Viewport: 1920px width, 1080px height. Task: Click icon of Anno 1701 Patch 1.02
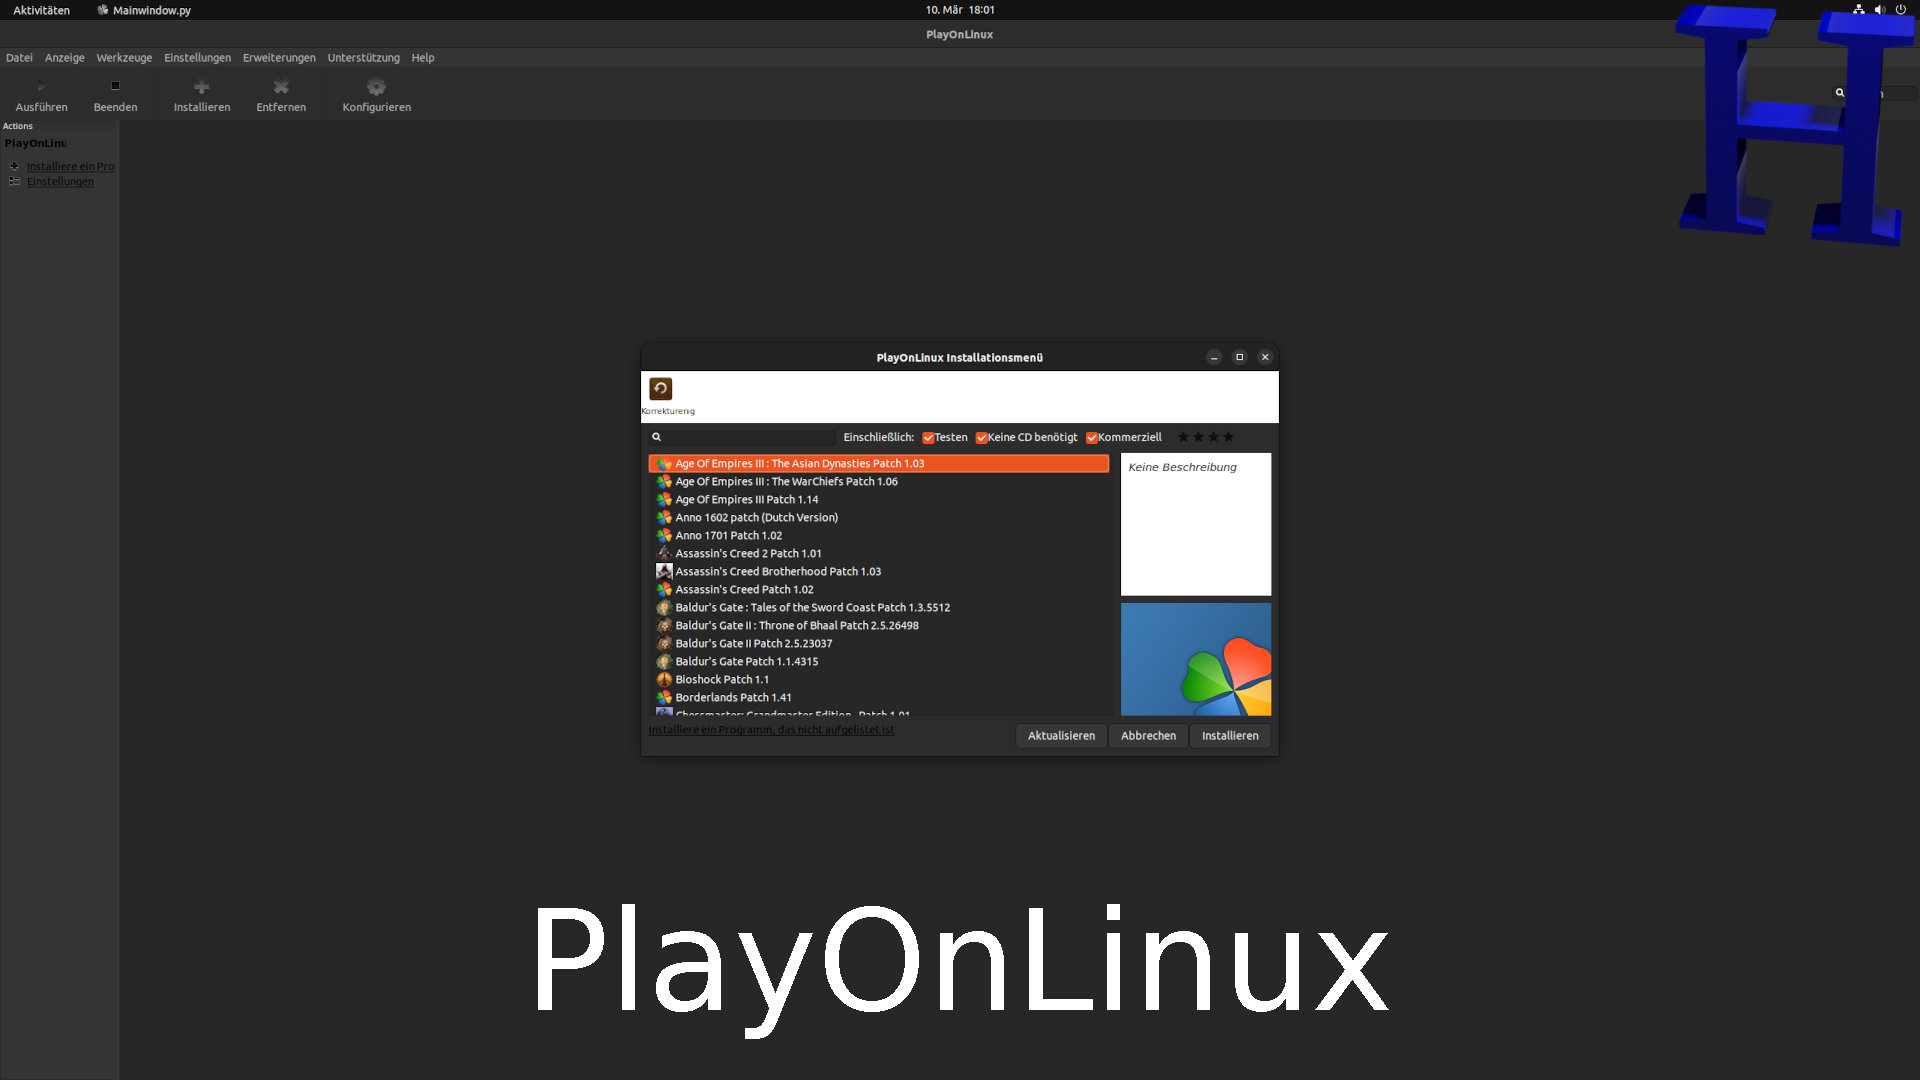tap(664, 535)
